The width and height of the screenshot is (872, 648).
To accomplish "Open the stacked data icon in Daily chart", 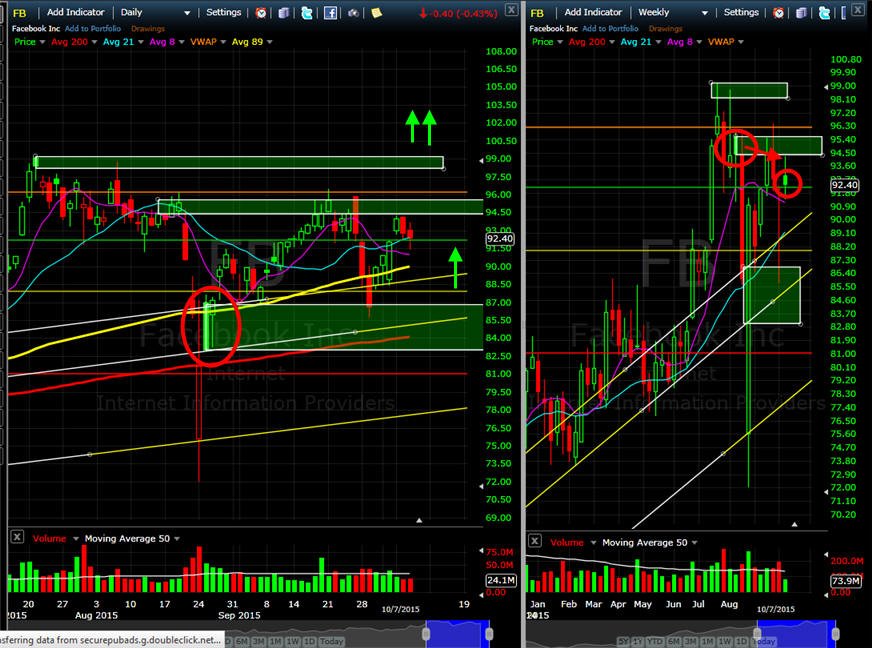I will click(284, 13).
